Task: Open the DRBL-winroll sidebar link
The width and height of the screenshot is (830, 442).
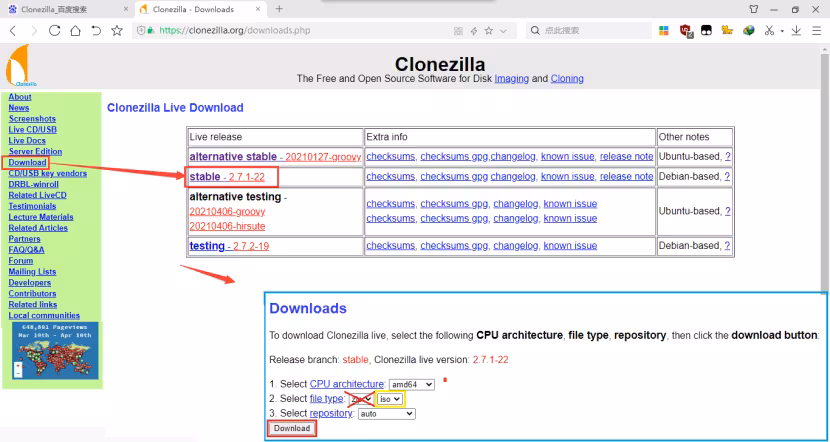Action: point(33,184)
